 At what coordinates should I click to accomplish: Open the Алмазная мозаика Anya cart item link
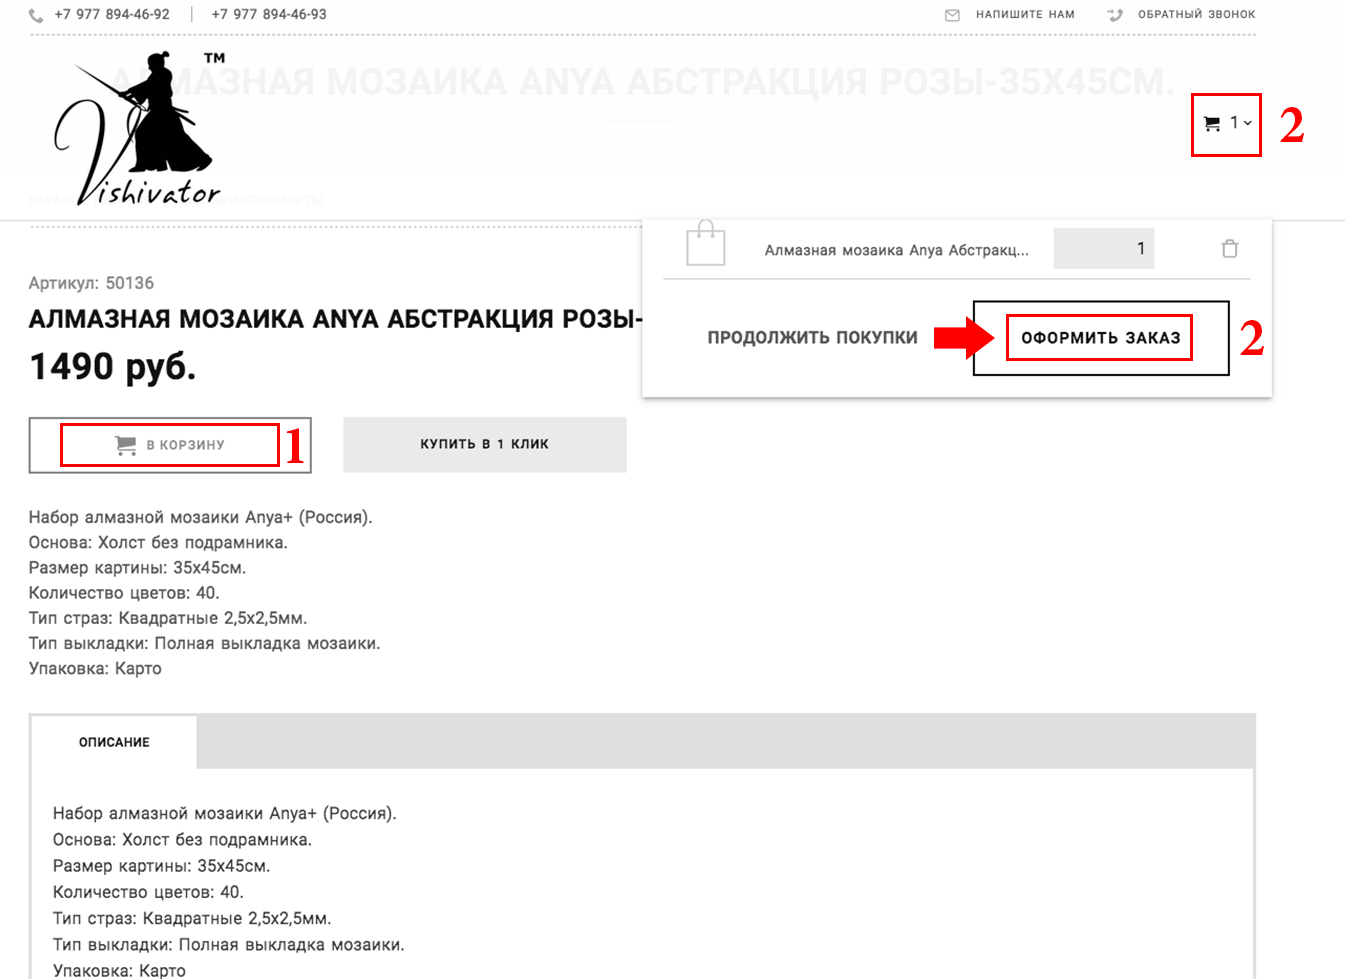click(x=896, y=250)
